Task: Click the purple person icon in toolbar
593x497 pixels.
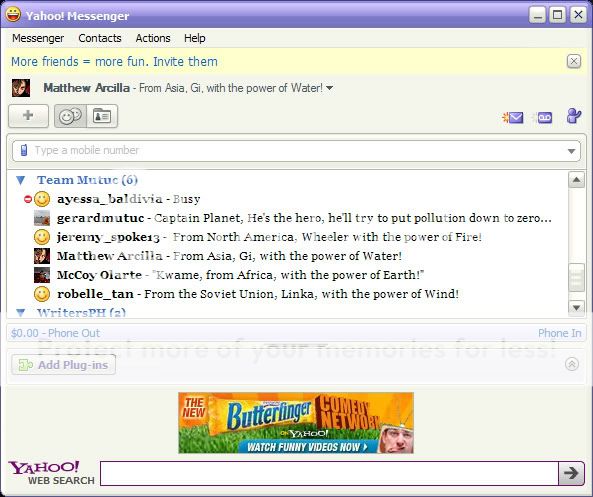Action: pyautogui.click(x=574, y=116)
